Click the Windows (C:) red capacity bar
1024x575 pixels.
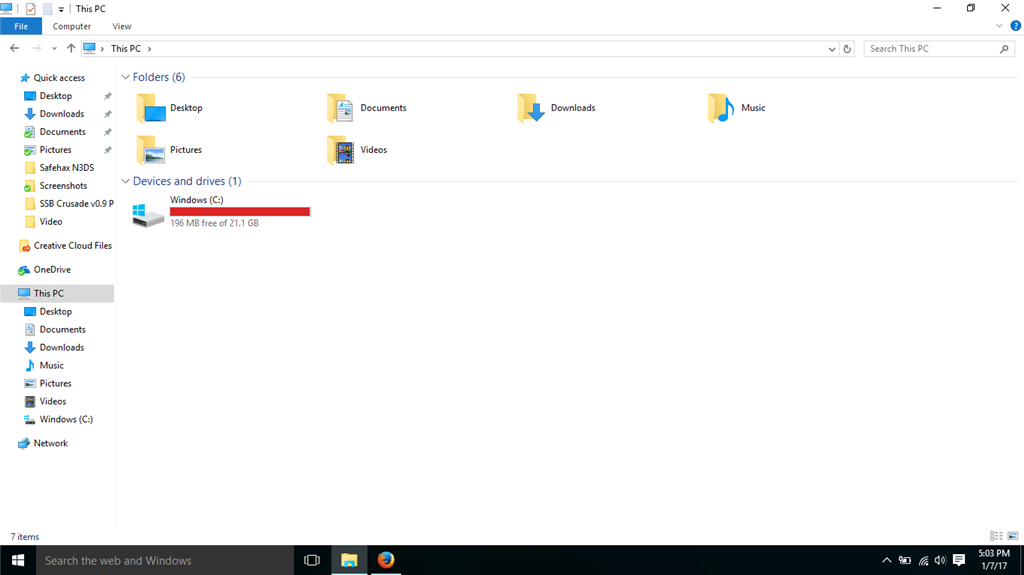point(240,212)
